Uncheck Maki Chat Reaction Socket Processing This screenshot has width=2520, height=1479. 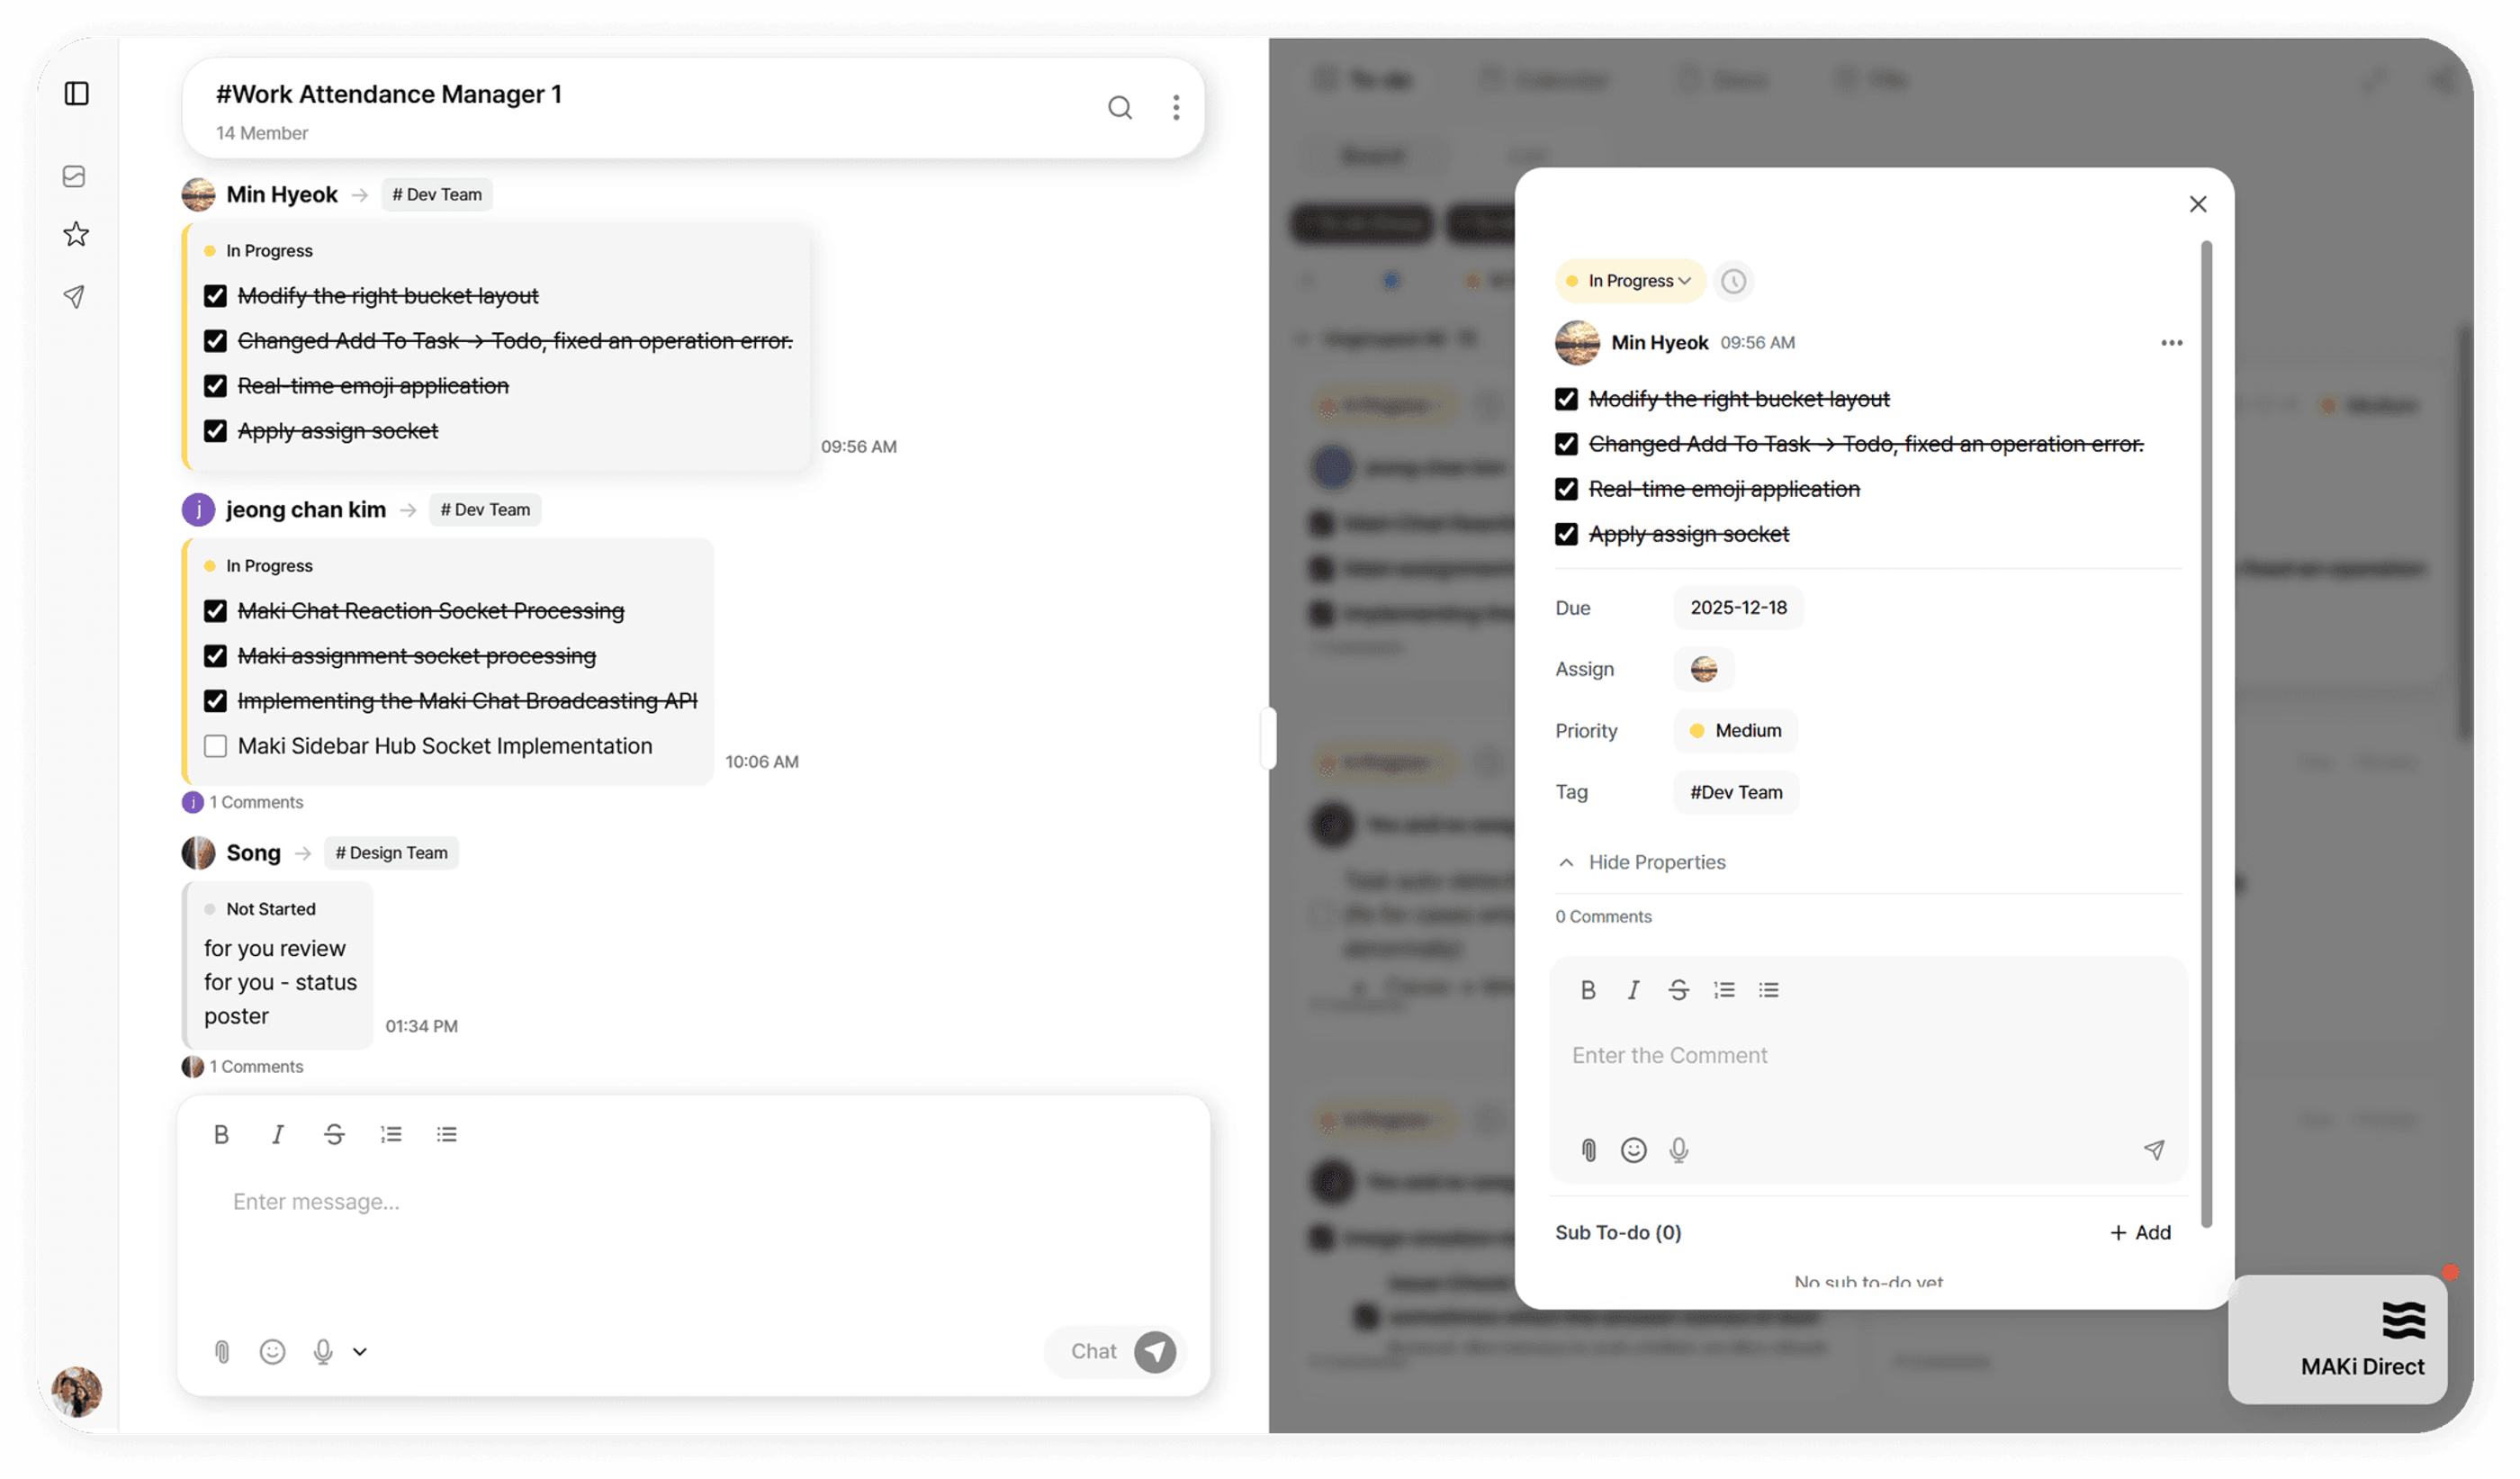[x=215, y=611]
